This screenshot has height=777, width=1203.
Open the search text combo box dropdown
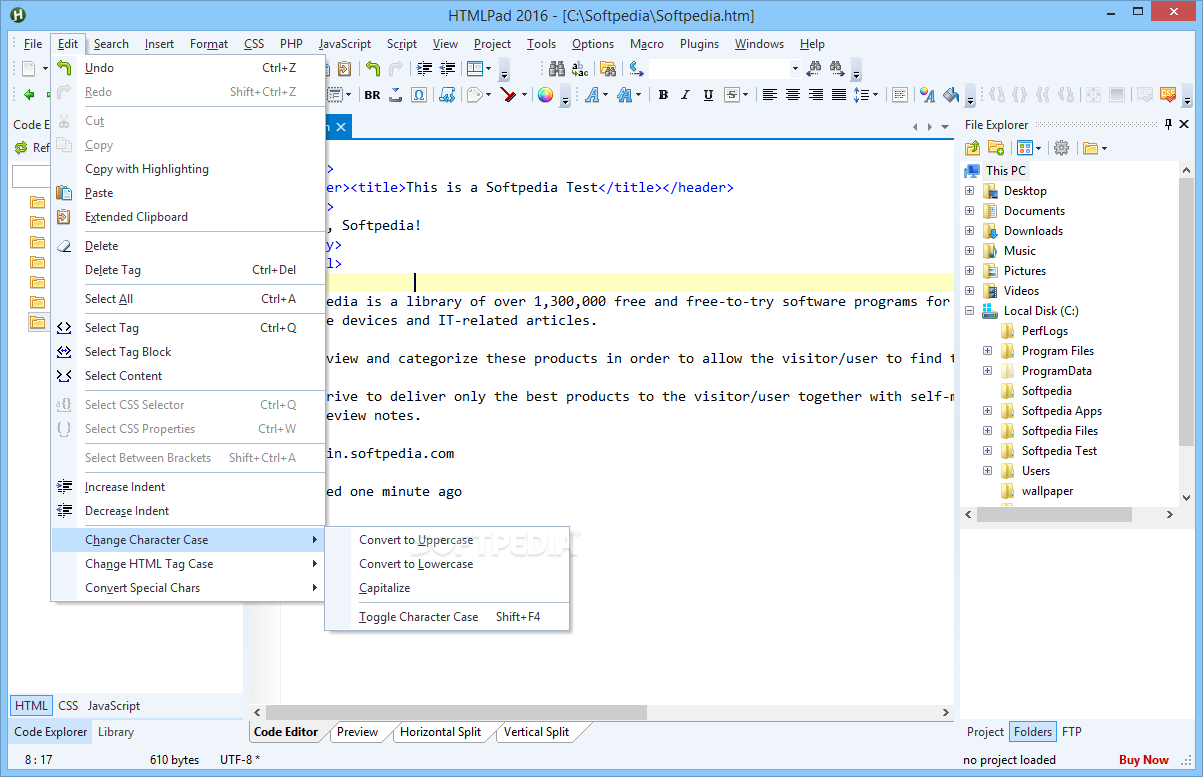coord(795,69)
